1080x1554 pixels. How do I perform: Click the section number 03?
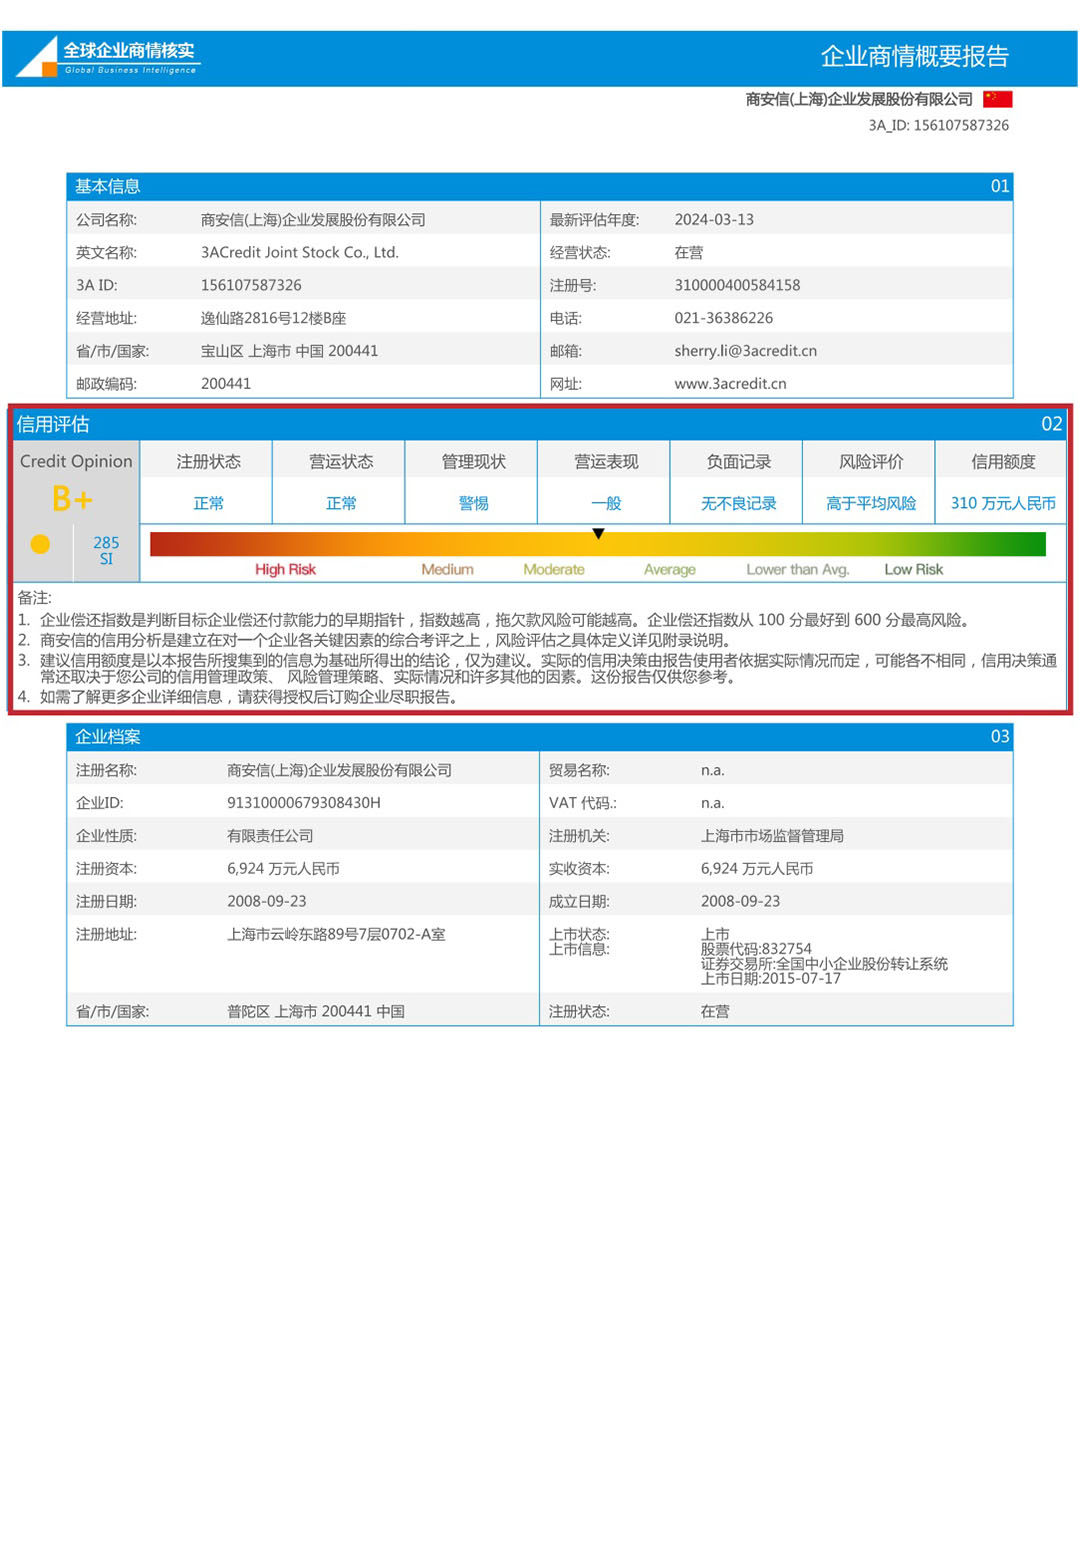point(1000,736)
